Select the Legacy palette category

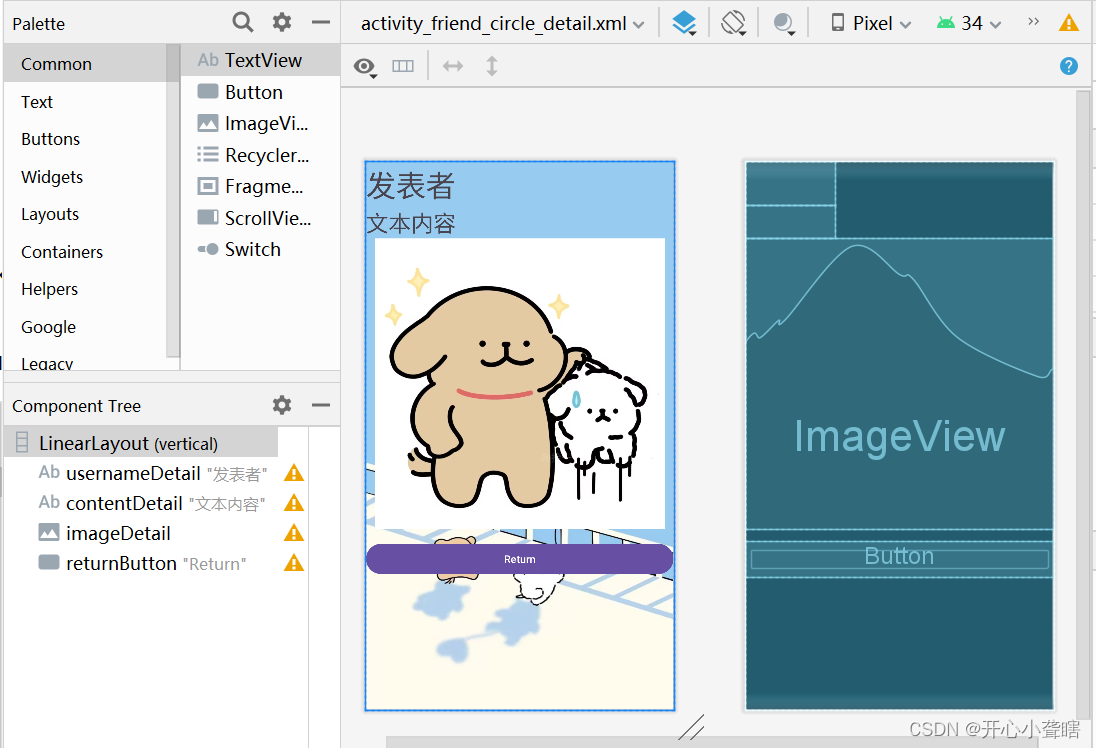pos(85,362)
